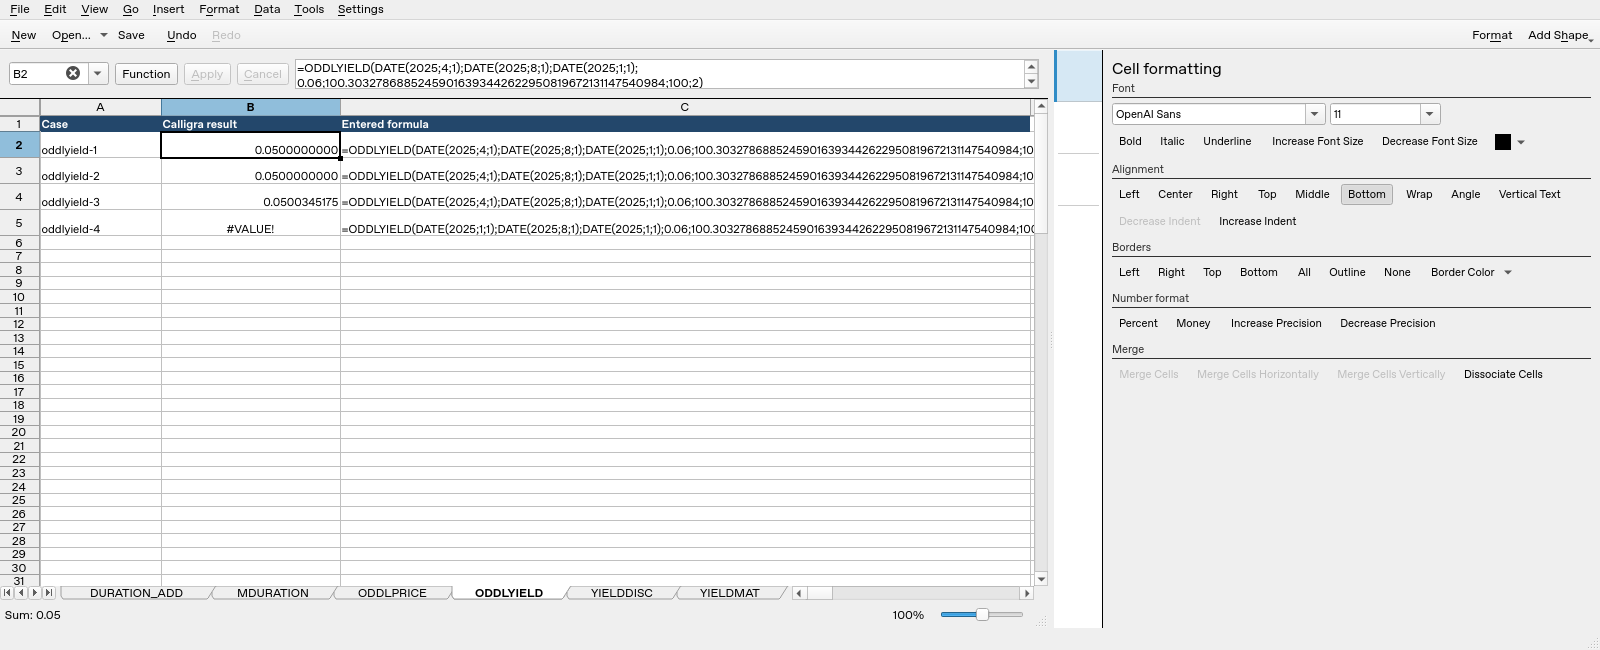Click Increase Font Size
This screenshot has width=1600, height=650.
point(1317,141)
